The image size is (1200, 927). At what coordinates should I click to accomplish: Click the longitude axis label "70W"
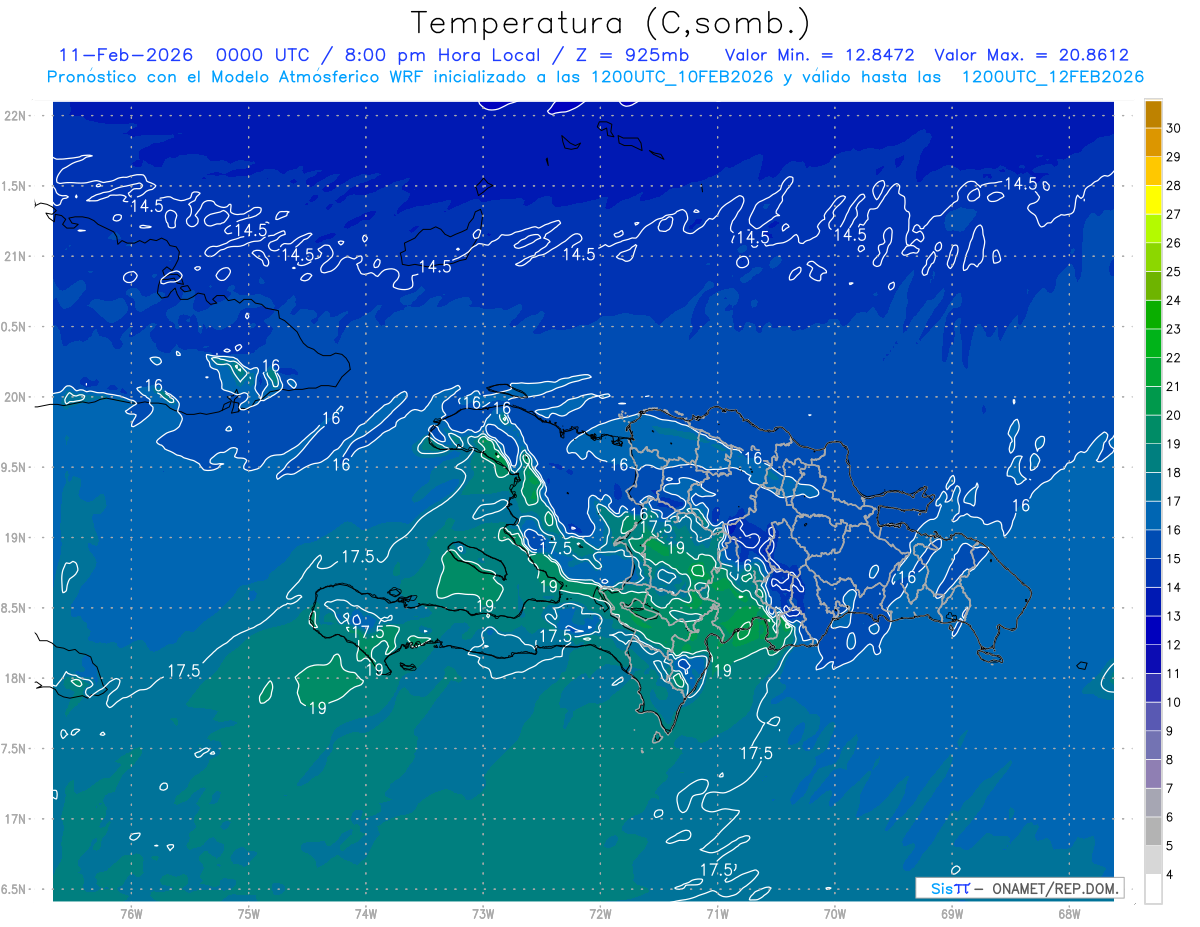(x=835, y=914)
